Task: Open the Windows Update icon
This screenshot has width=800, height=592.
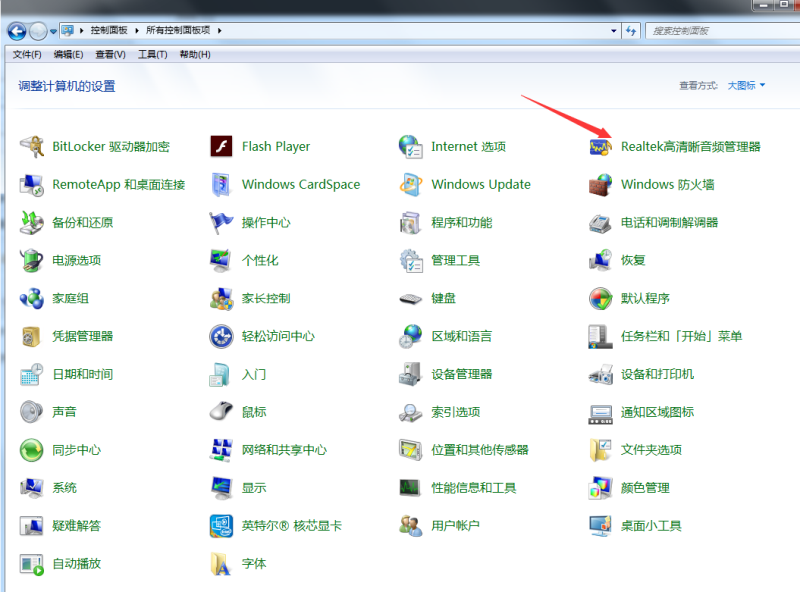Action: point(411,185)
